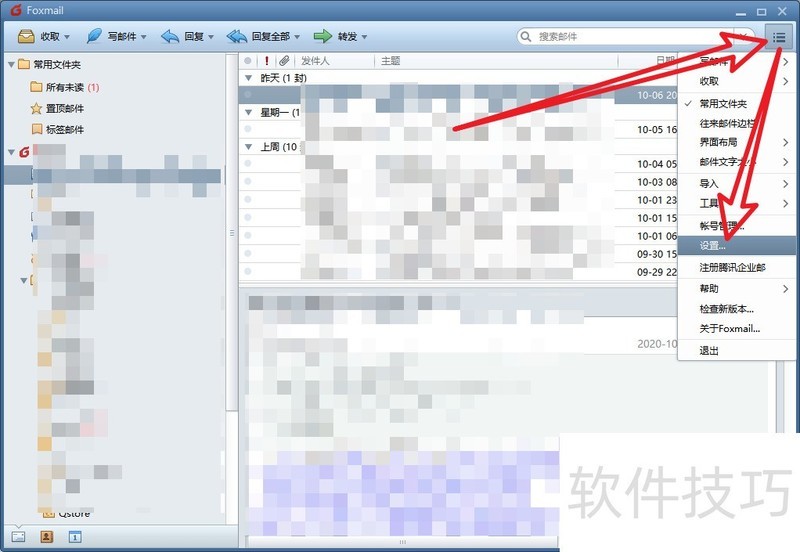Choose 帐号管理... from the menu

pyautogui.click(x=736, y=225)
